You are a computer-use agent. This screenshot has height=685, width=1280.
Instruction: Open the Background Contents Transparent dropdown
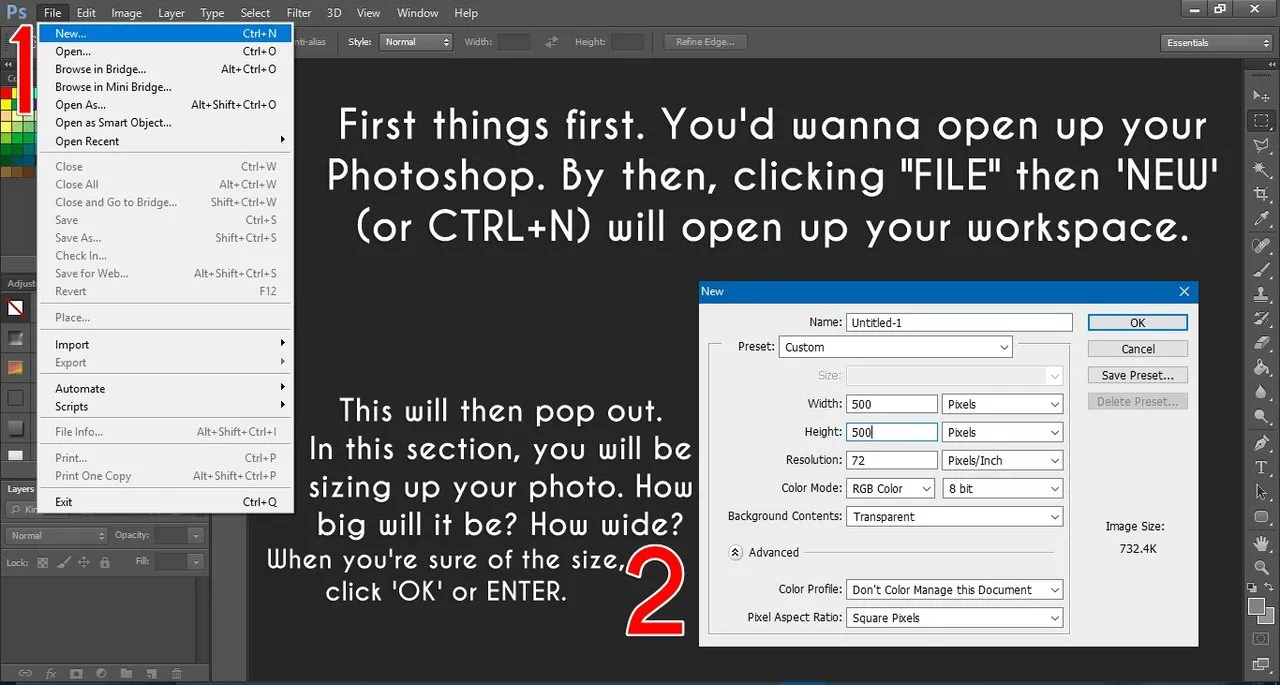pos(954,517)
